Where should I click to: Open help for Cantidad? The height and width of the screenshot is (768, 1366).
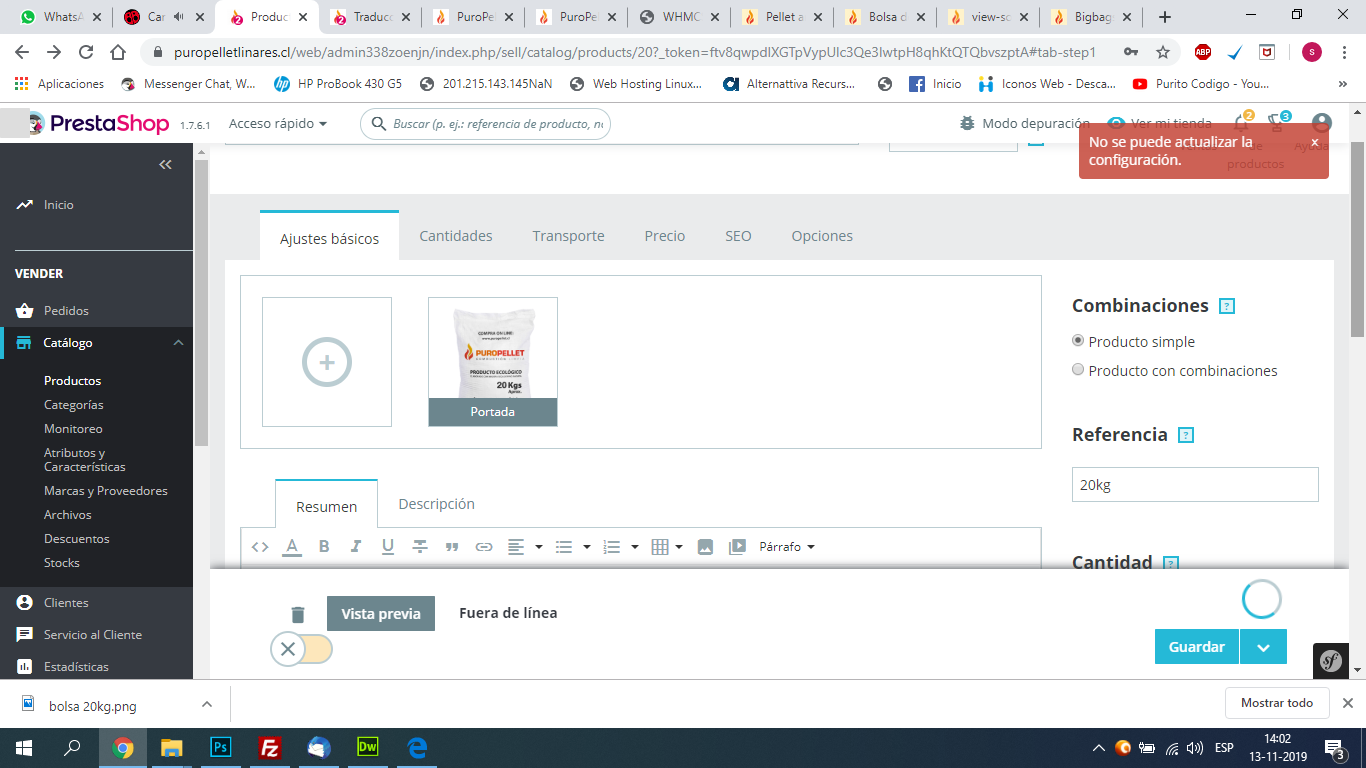[1171, 563]
